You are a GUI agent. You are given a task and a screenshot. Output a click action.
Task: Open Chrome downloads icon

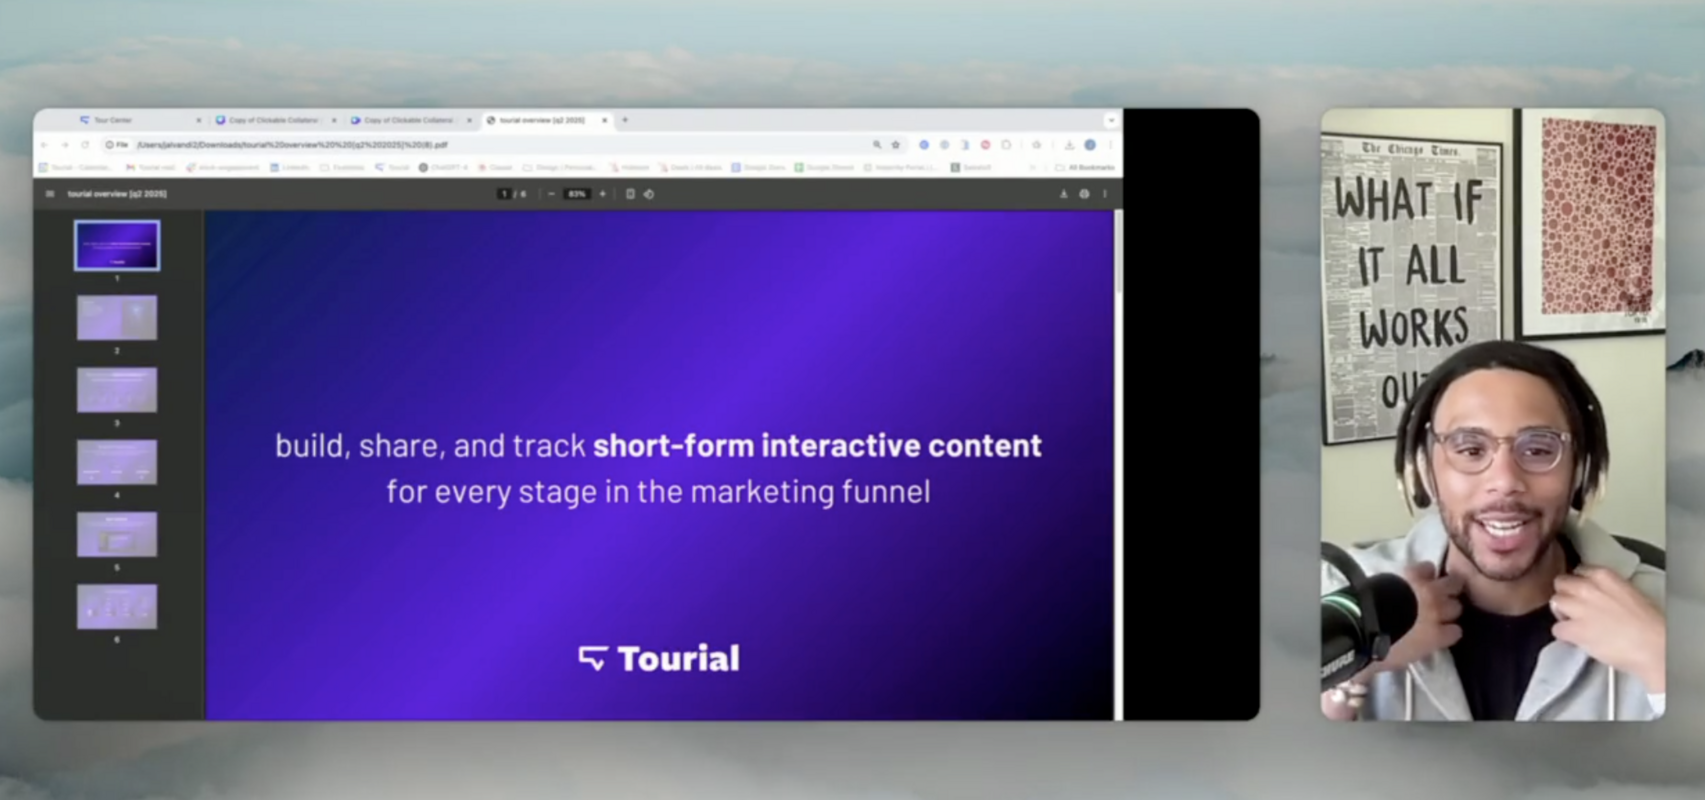(x=1069, y=145)
